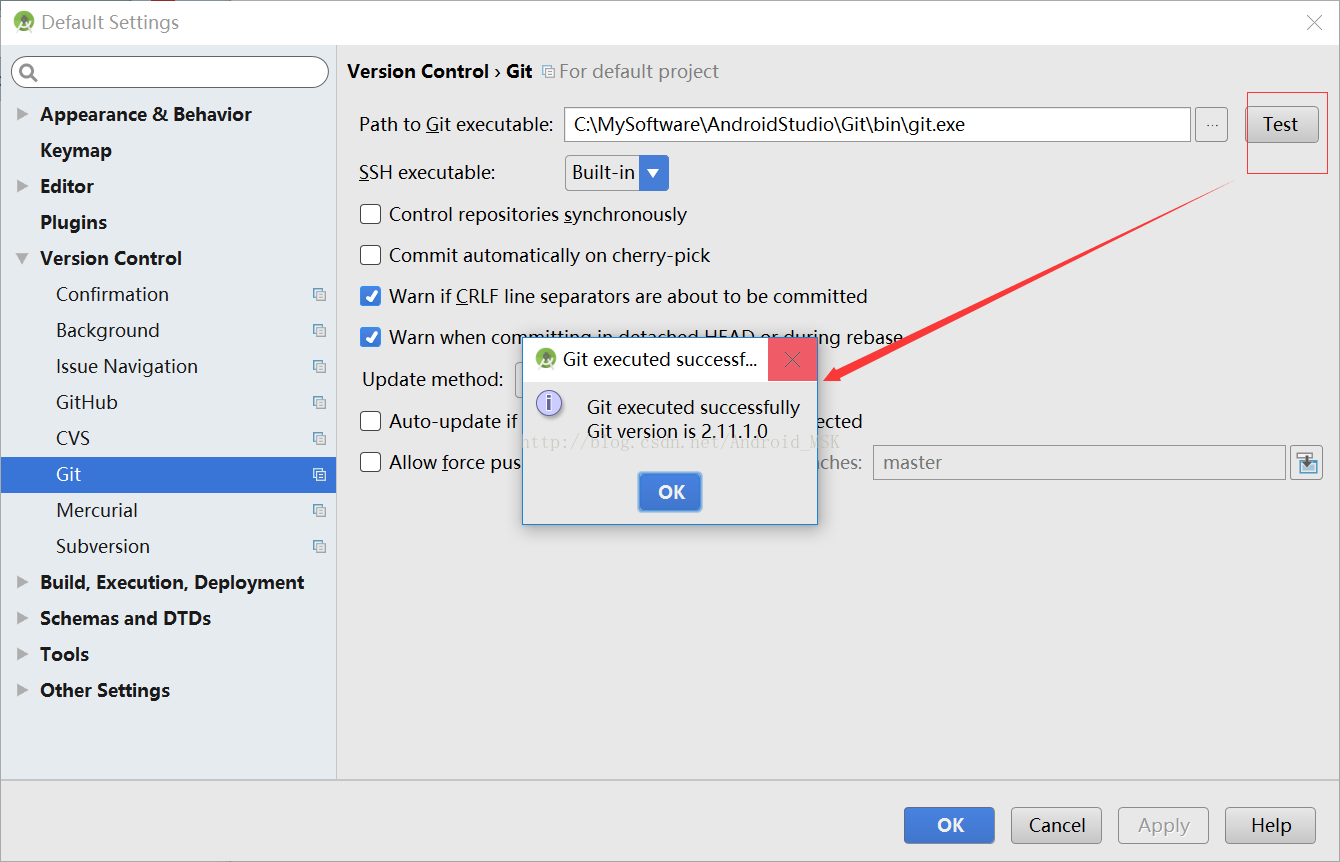The image size is (1340, 862).
Task: Click per-project icon next to Subversion
Action: pos(319,546)
